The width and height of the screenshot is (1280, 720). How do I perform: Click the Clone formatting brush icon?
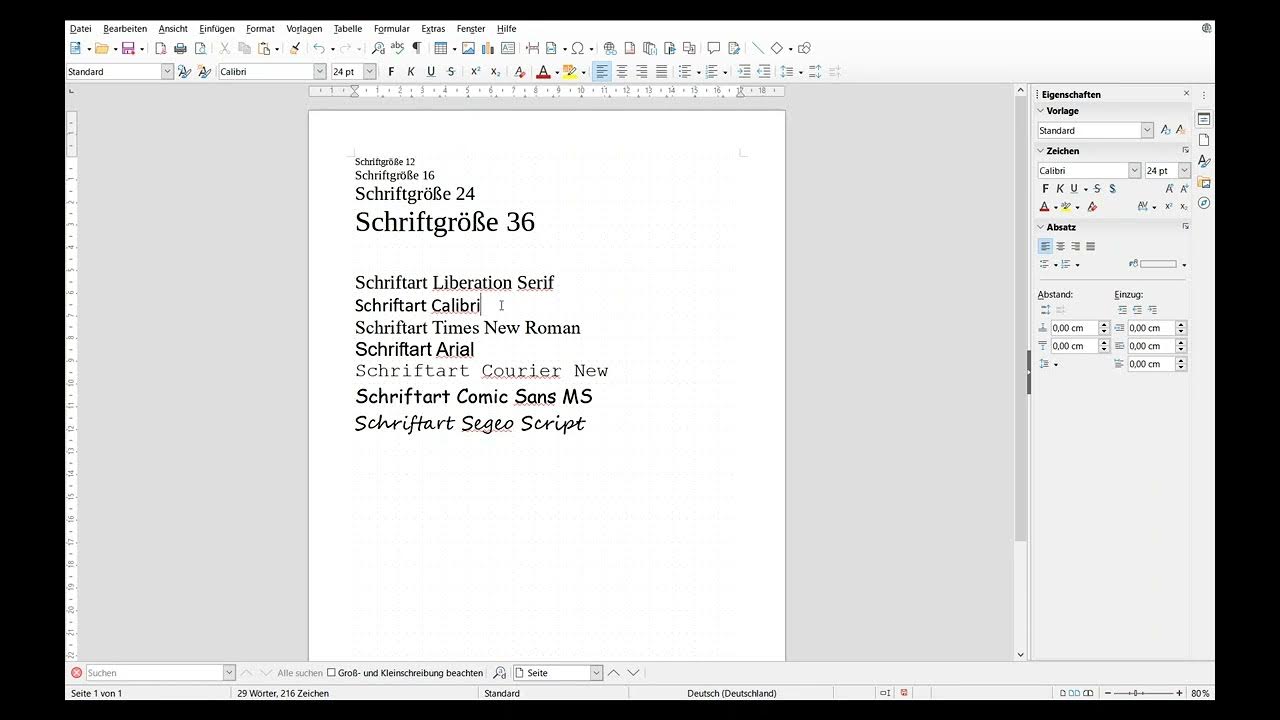point(295,48)
